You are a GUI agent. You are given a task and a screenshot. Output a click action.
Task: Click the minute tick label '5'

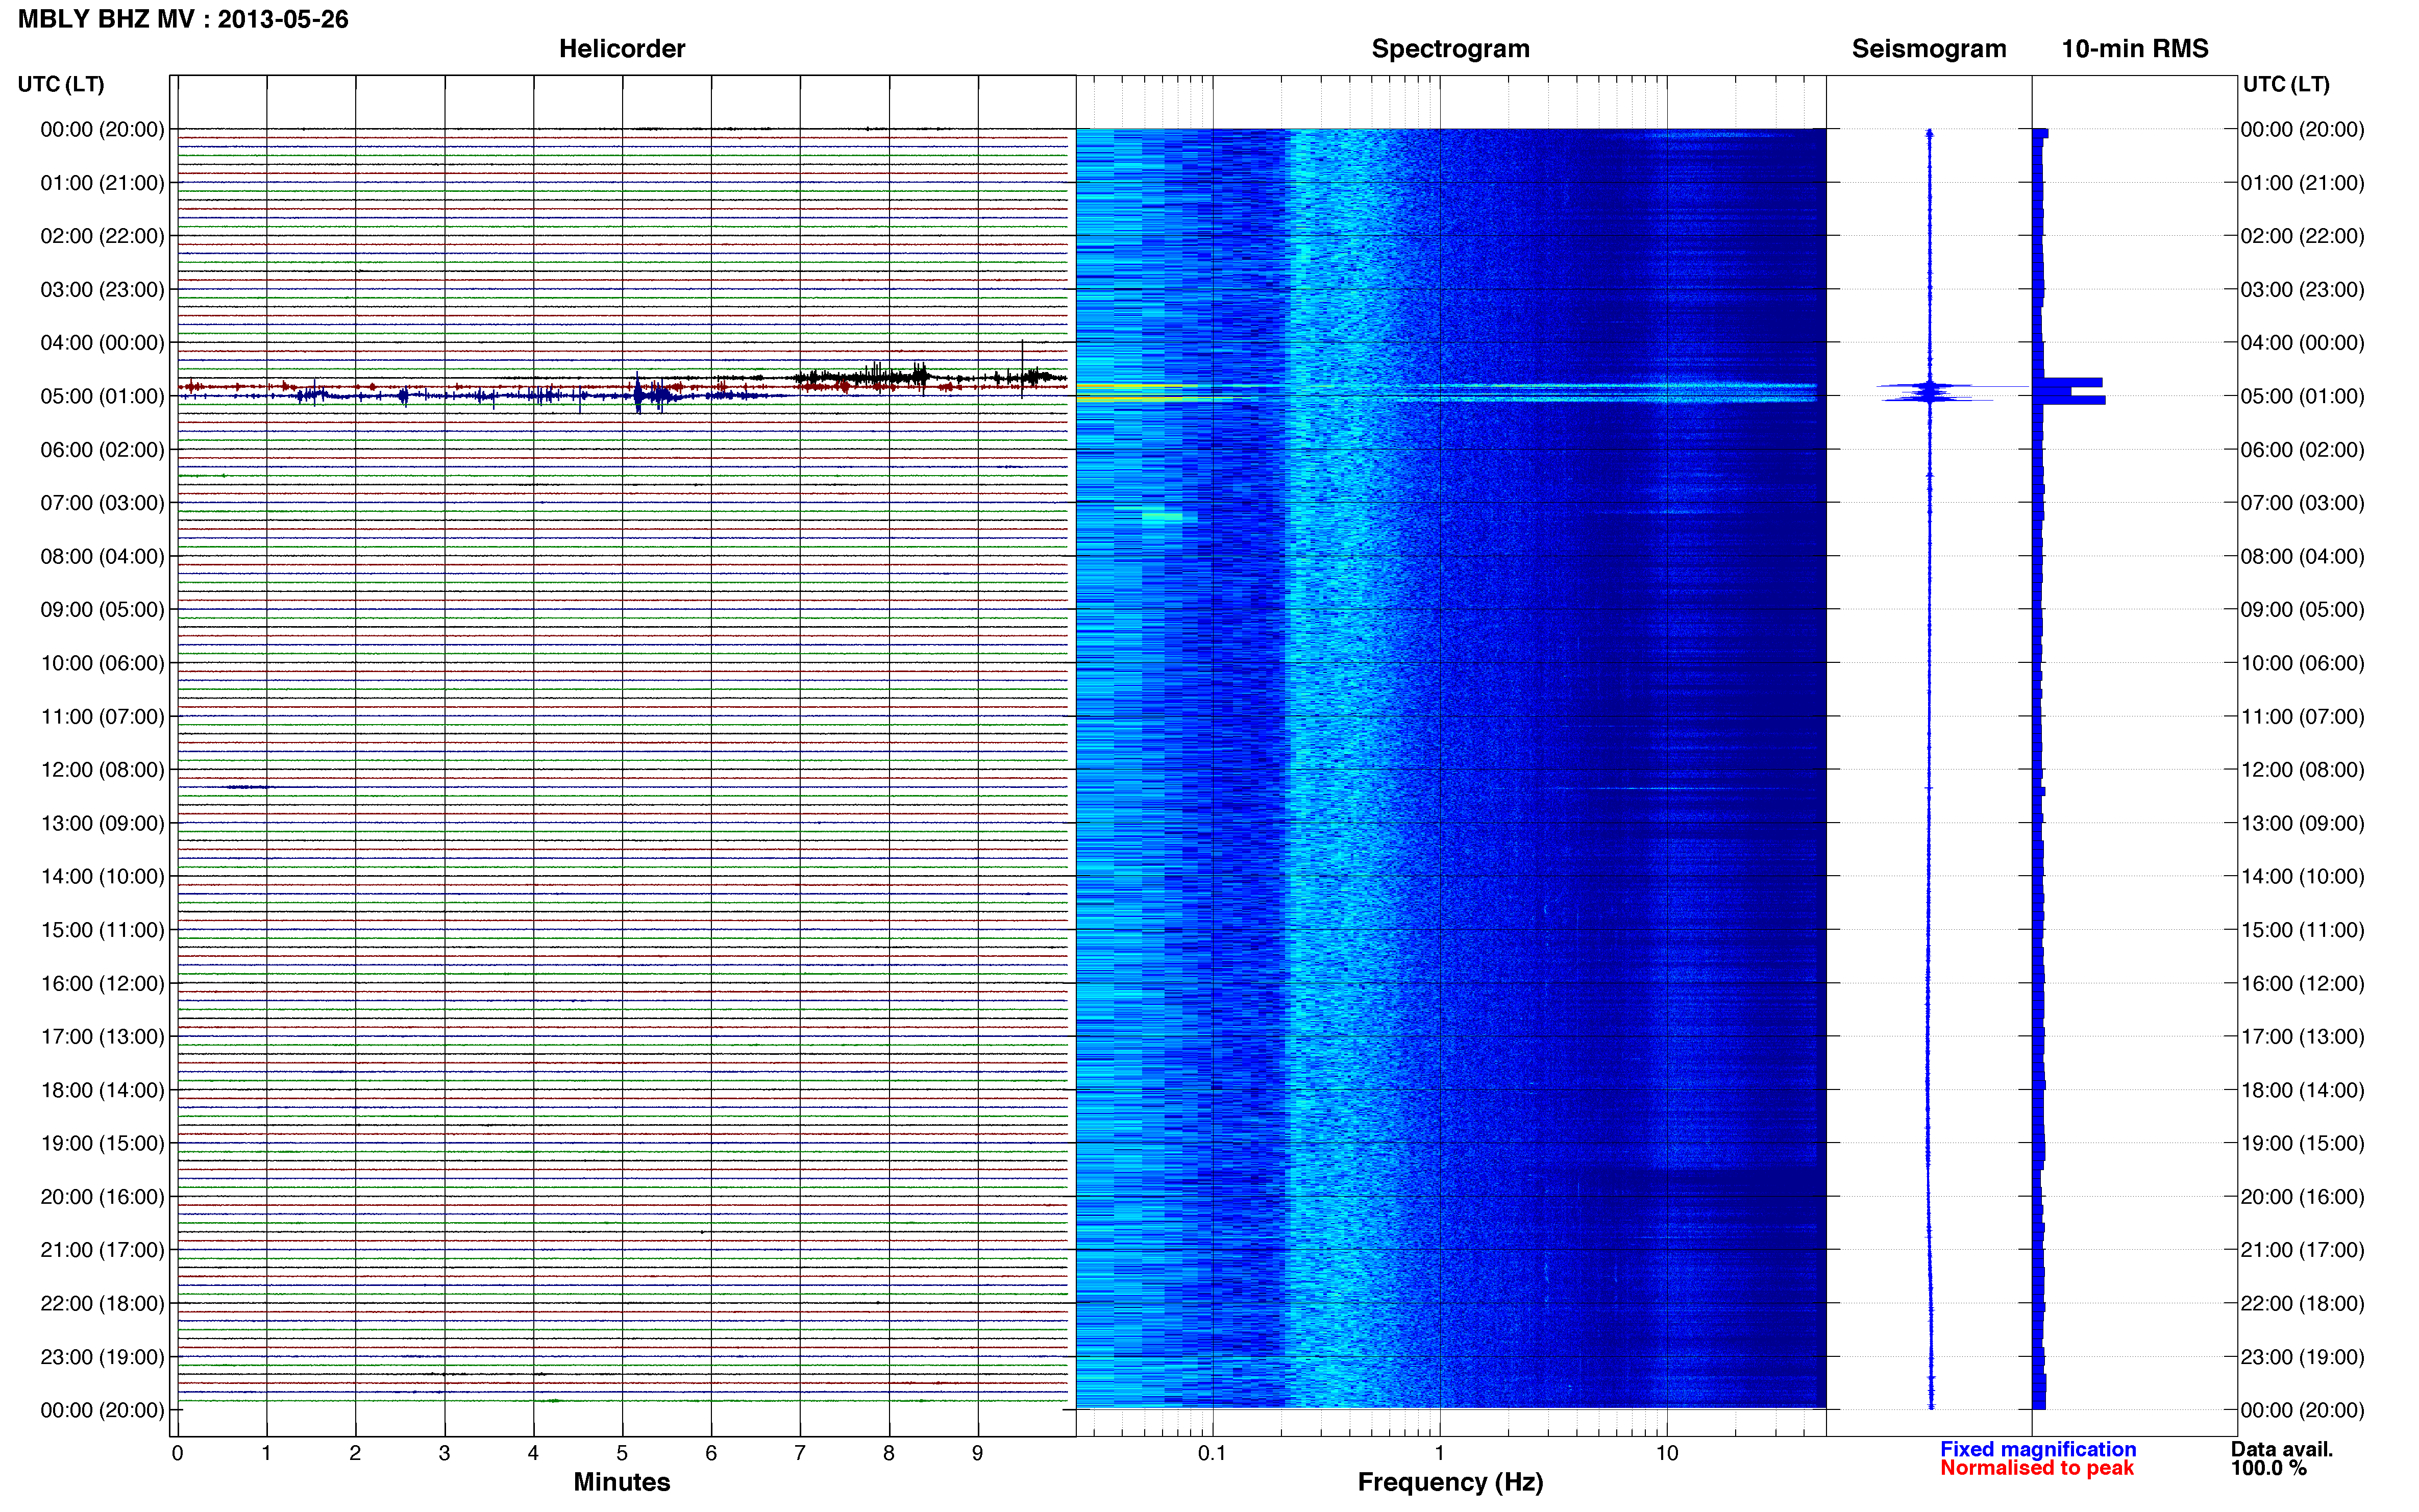pyautogui.click(x=622, y=1453)
